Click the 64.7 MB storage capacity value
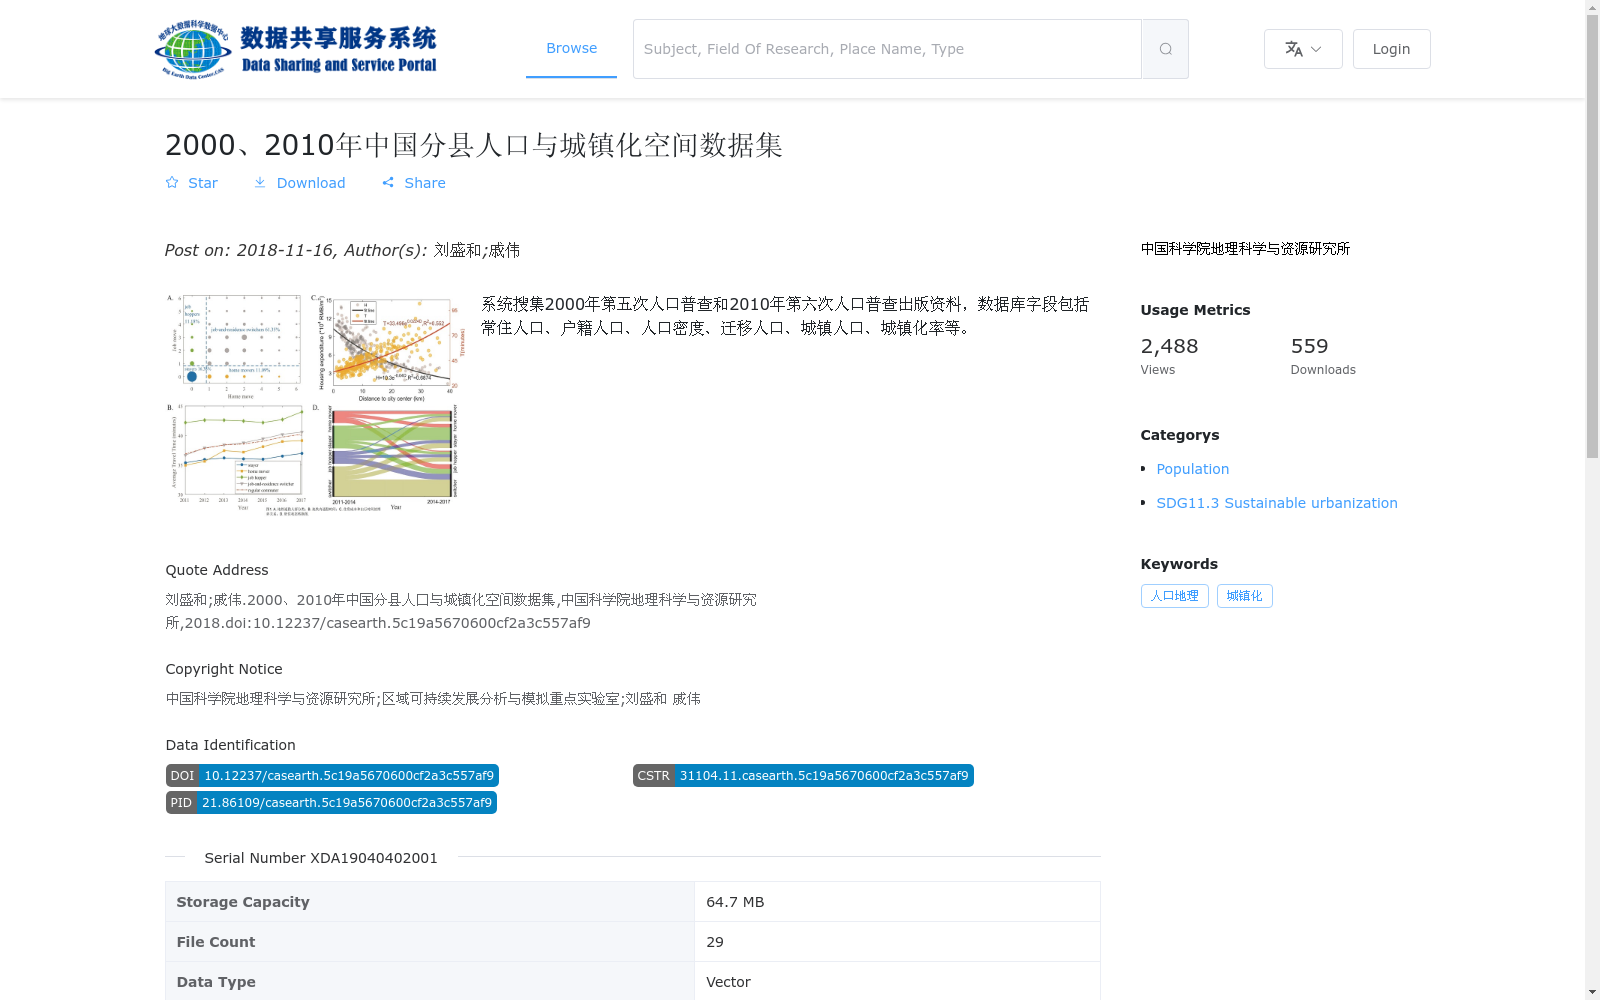Screen dimensions: 1600x1000 (x=735, y=902)
